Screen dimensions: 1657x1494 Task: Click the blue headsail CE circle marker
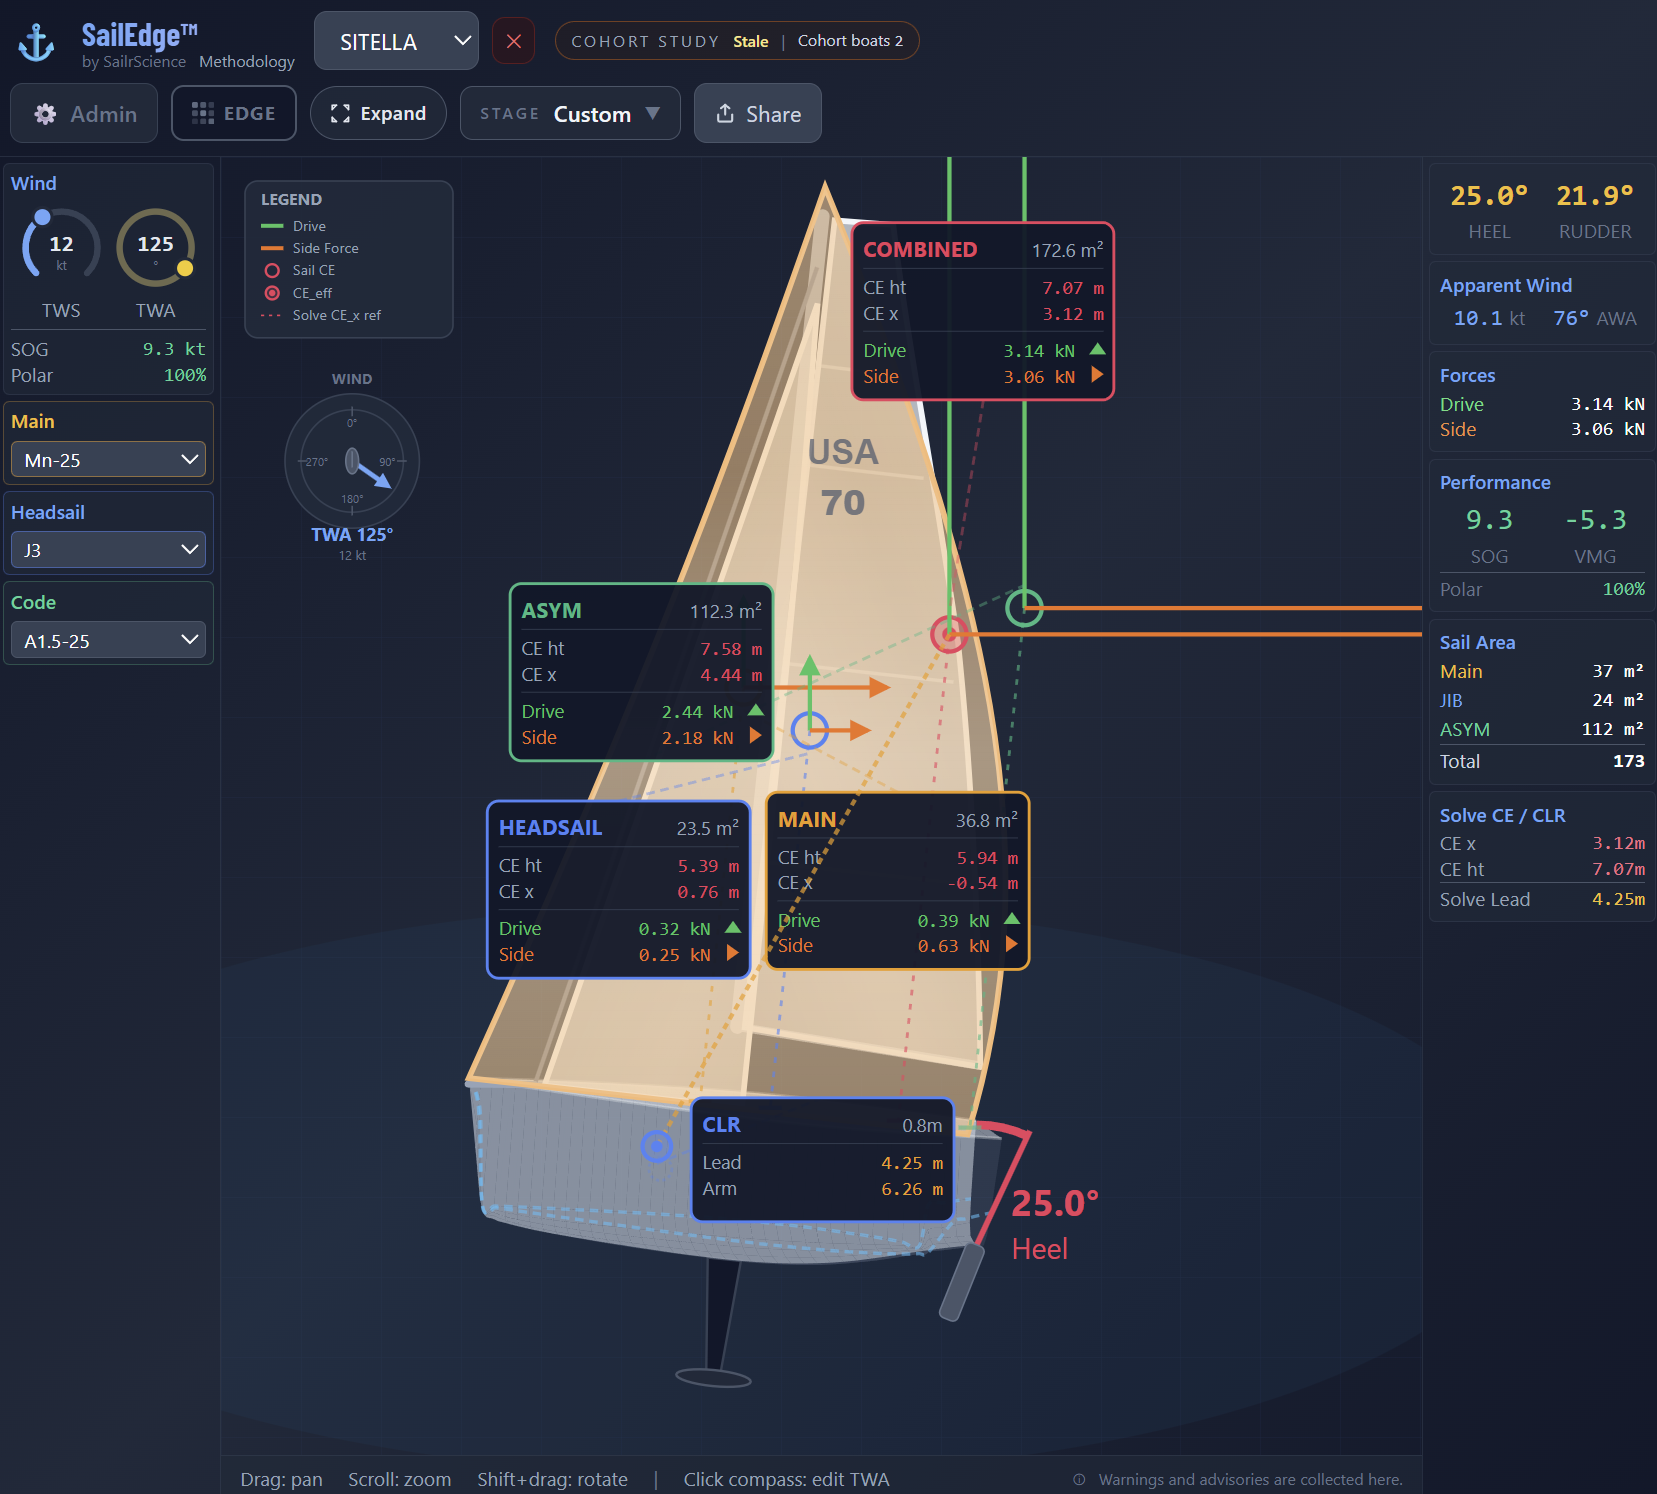[810, 730]
